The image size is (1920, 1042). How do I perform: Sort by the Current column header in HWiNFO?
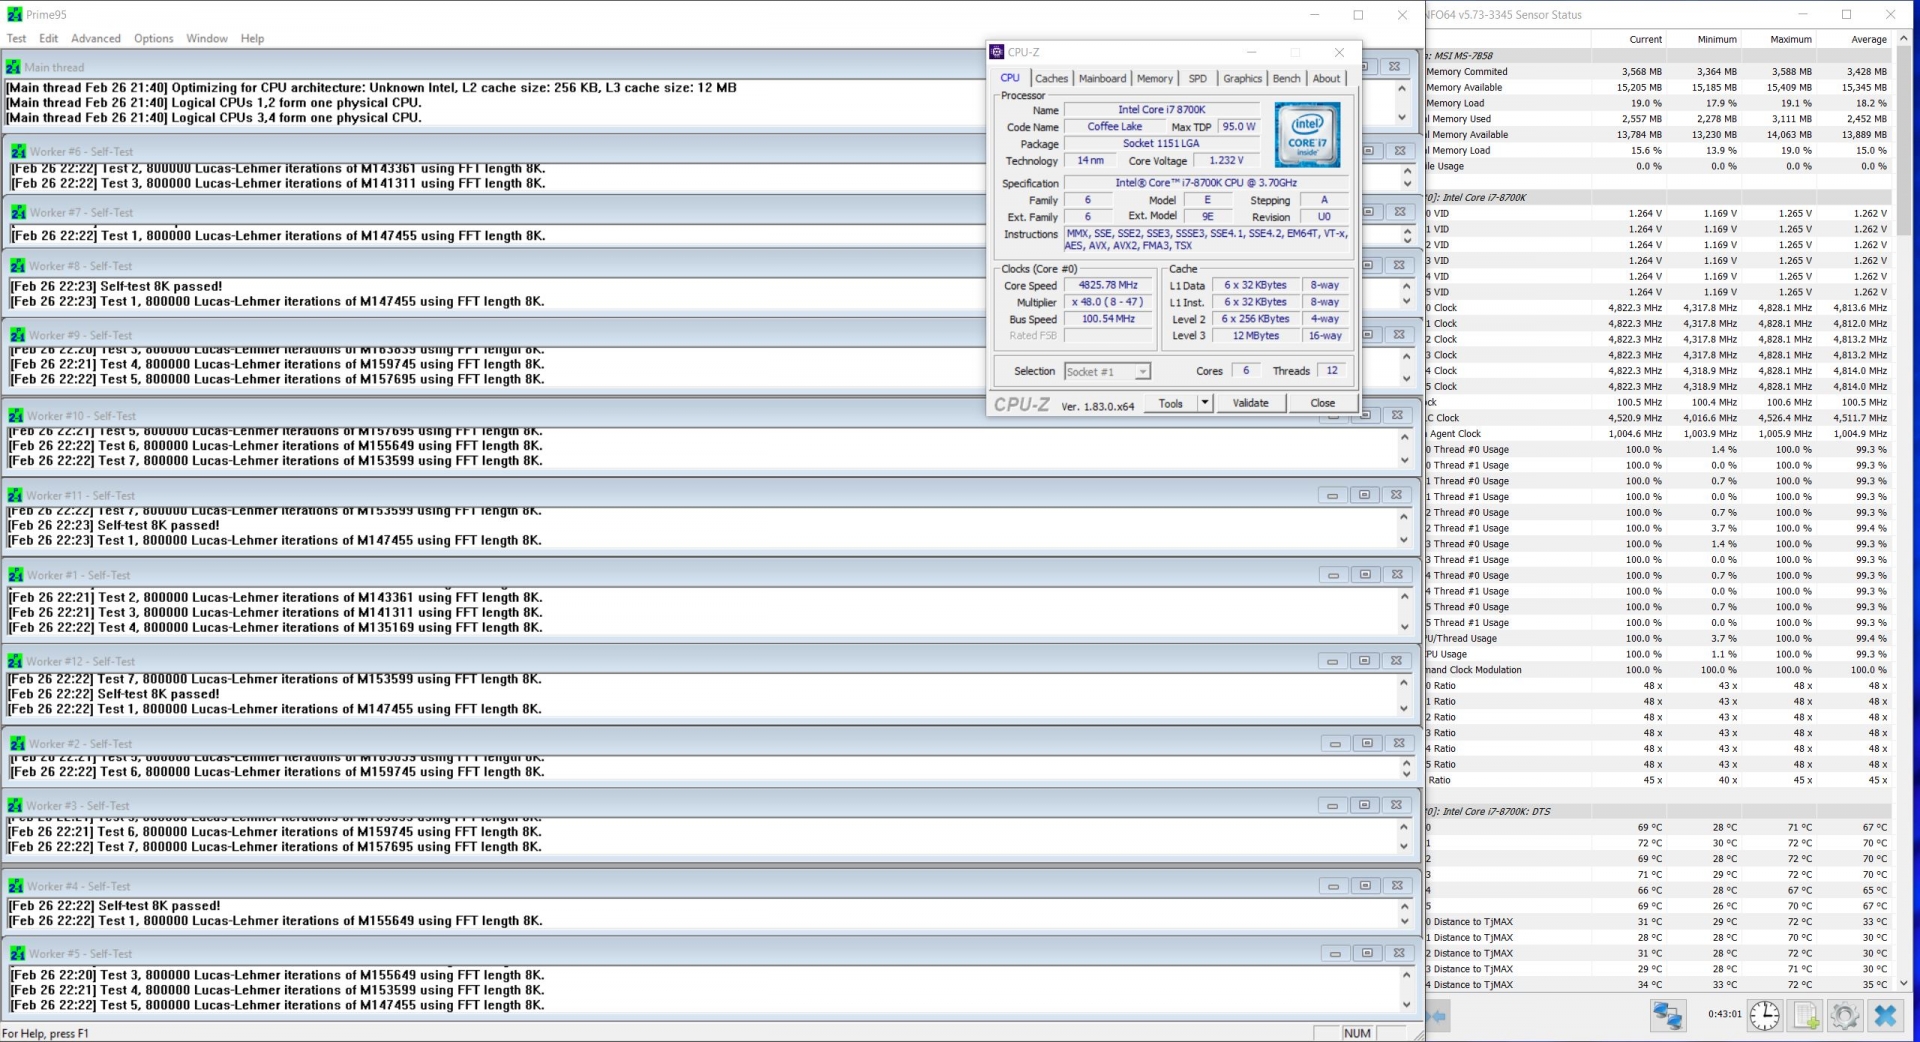click(1631, 39)
